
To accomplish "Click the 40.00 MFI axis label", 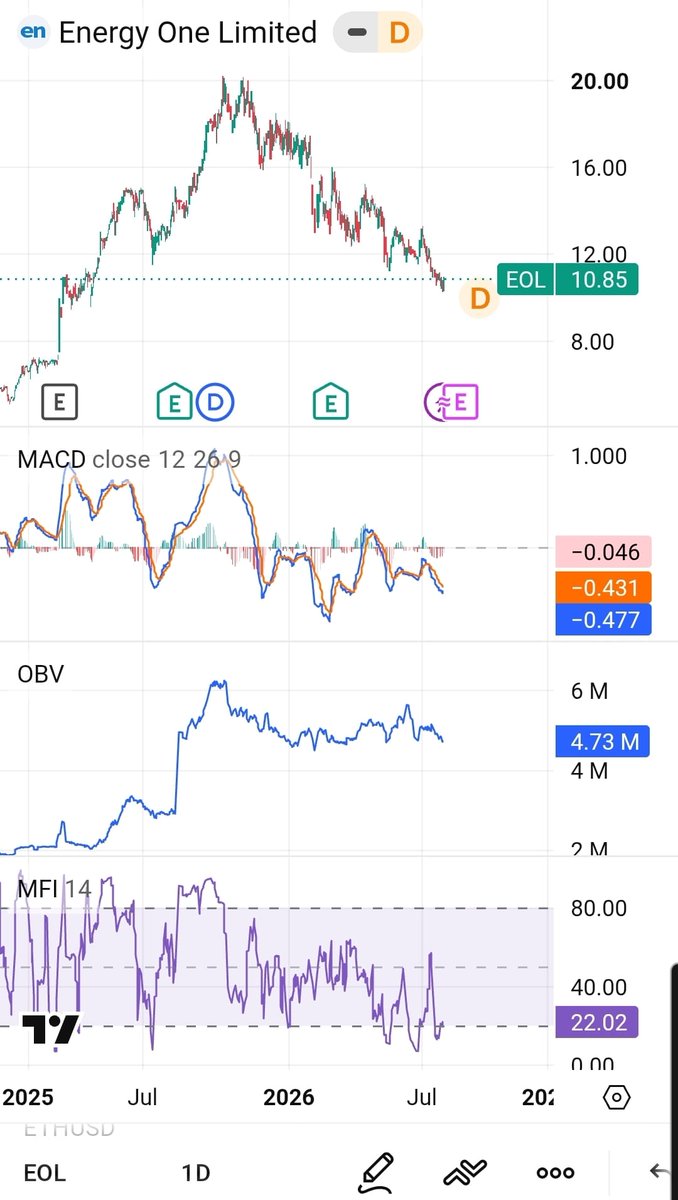I will 599,987.
